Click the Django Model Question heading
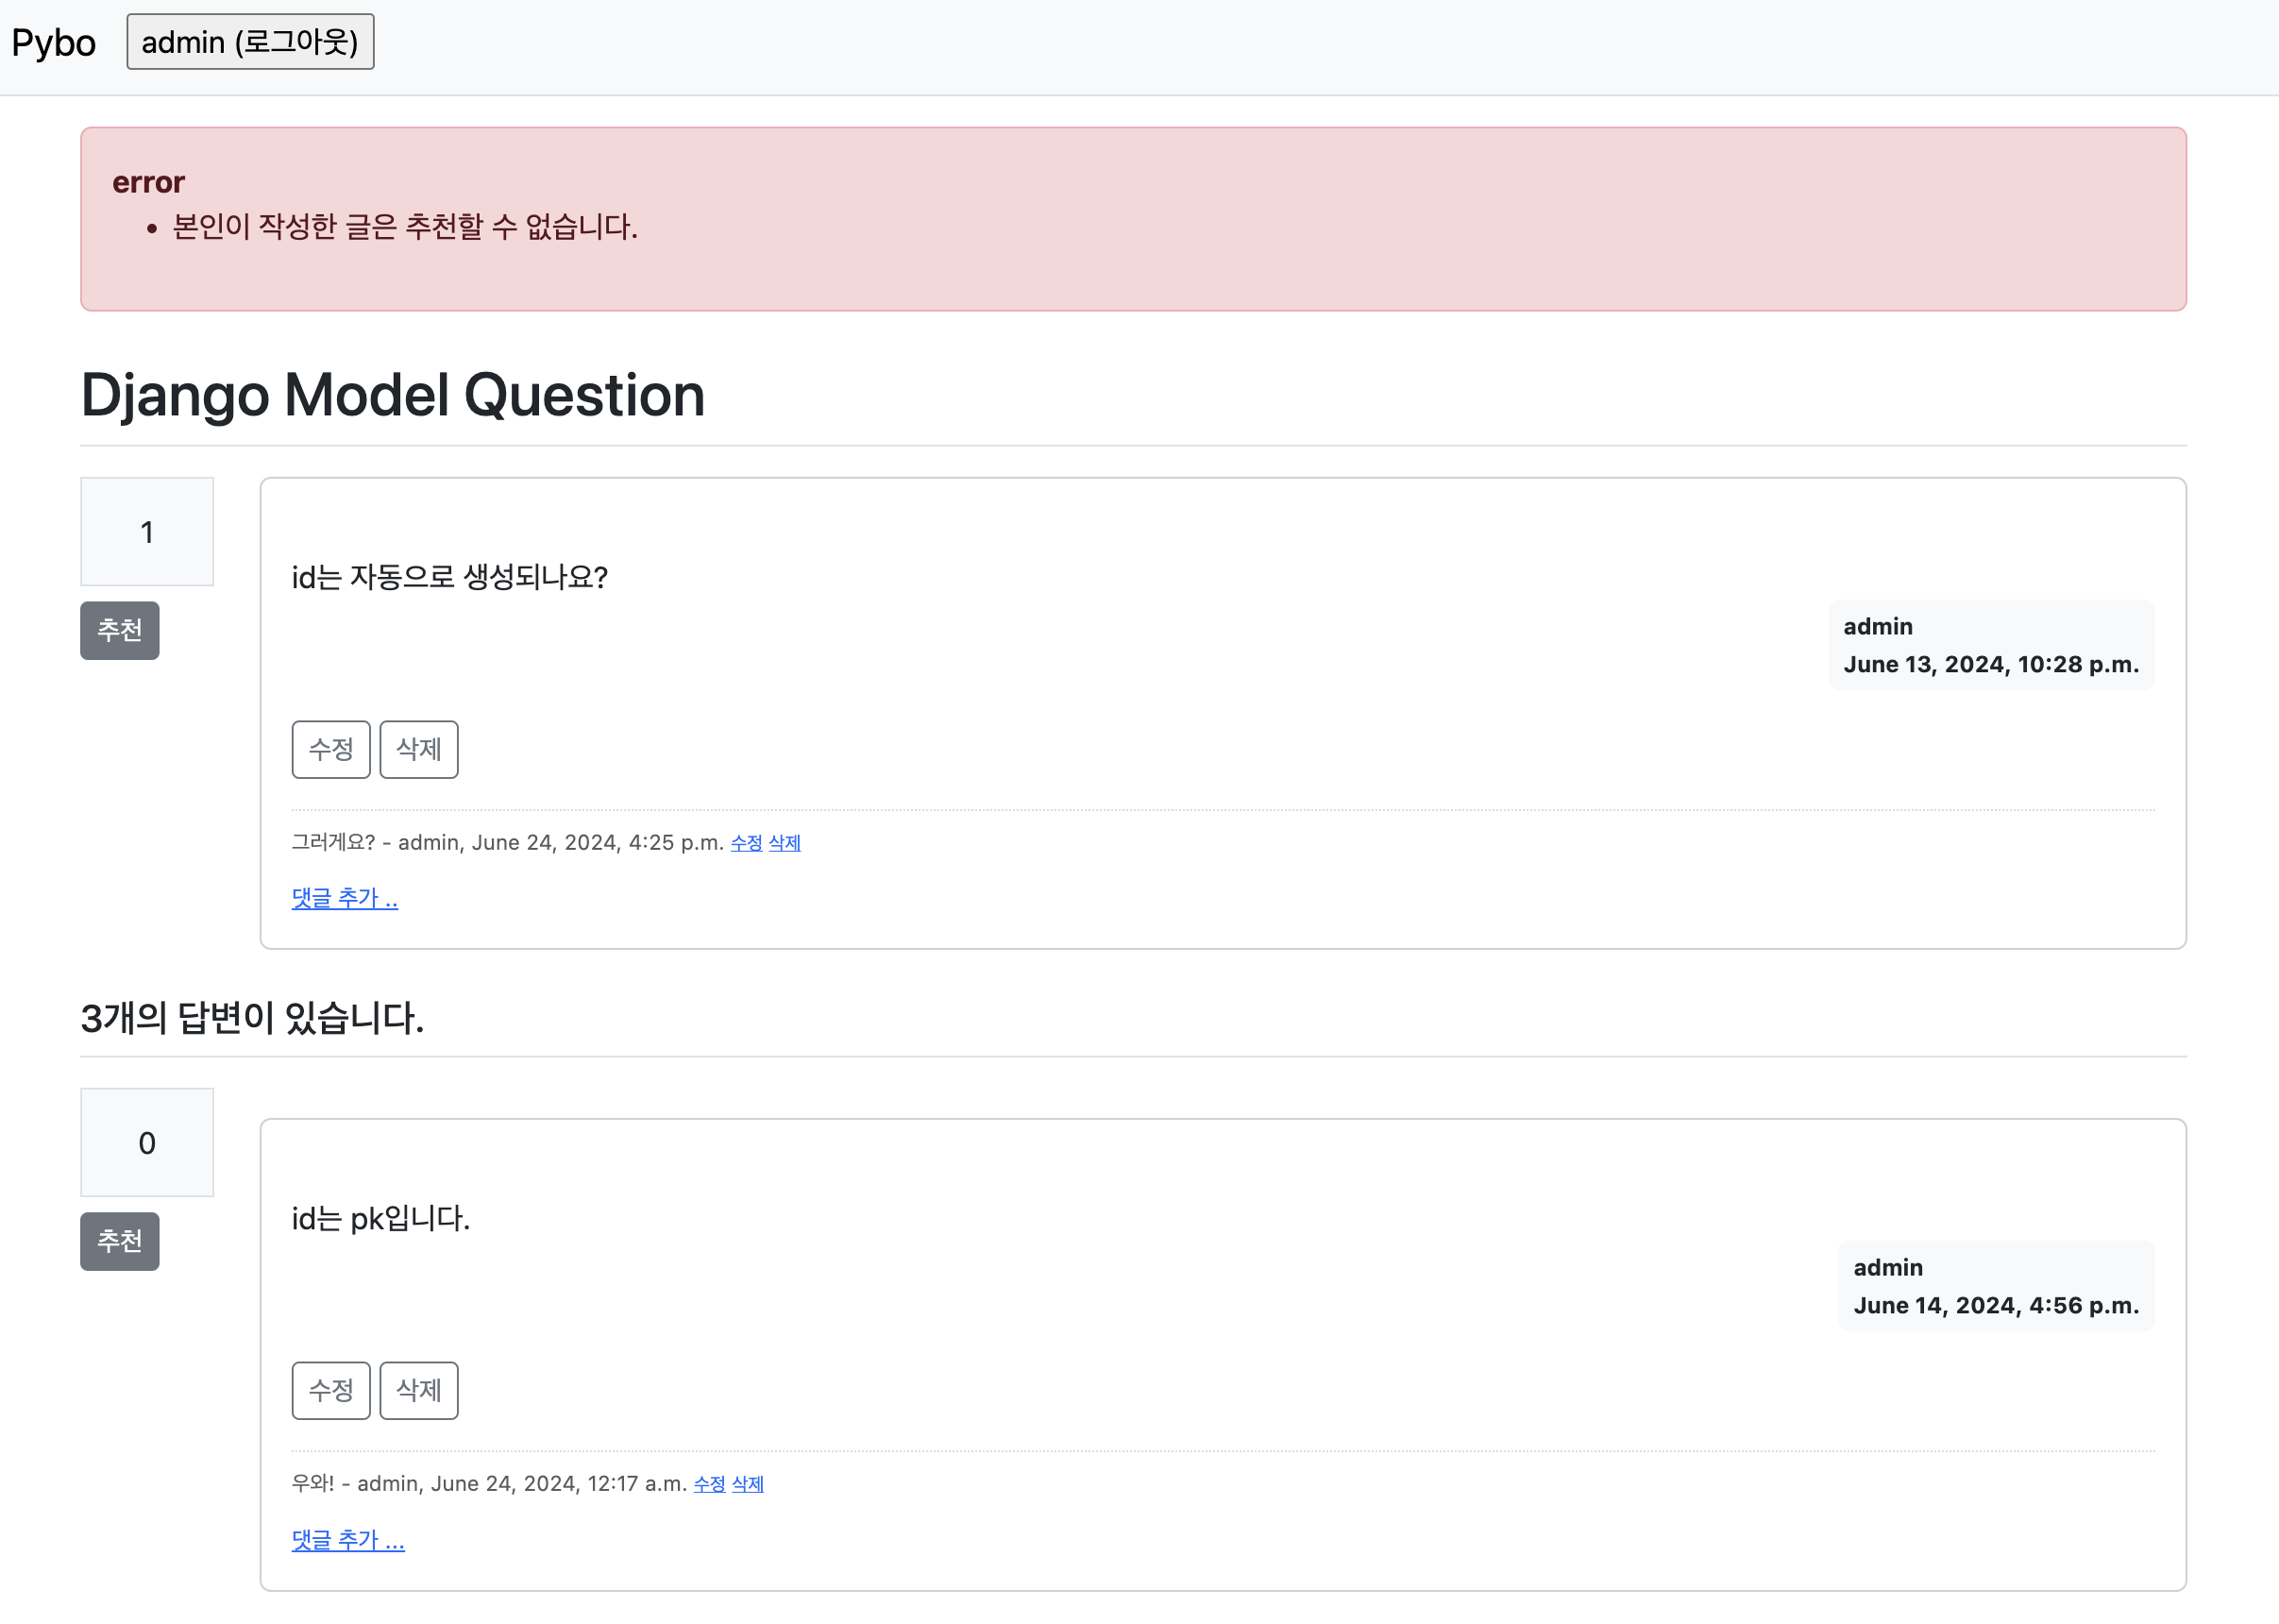This screenshot has height=1624, width=2279. pyautogui.click(x=392, y=395)
